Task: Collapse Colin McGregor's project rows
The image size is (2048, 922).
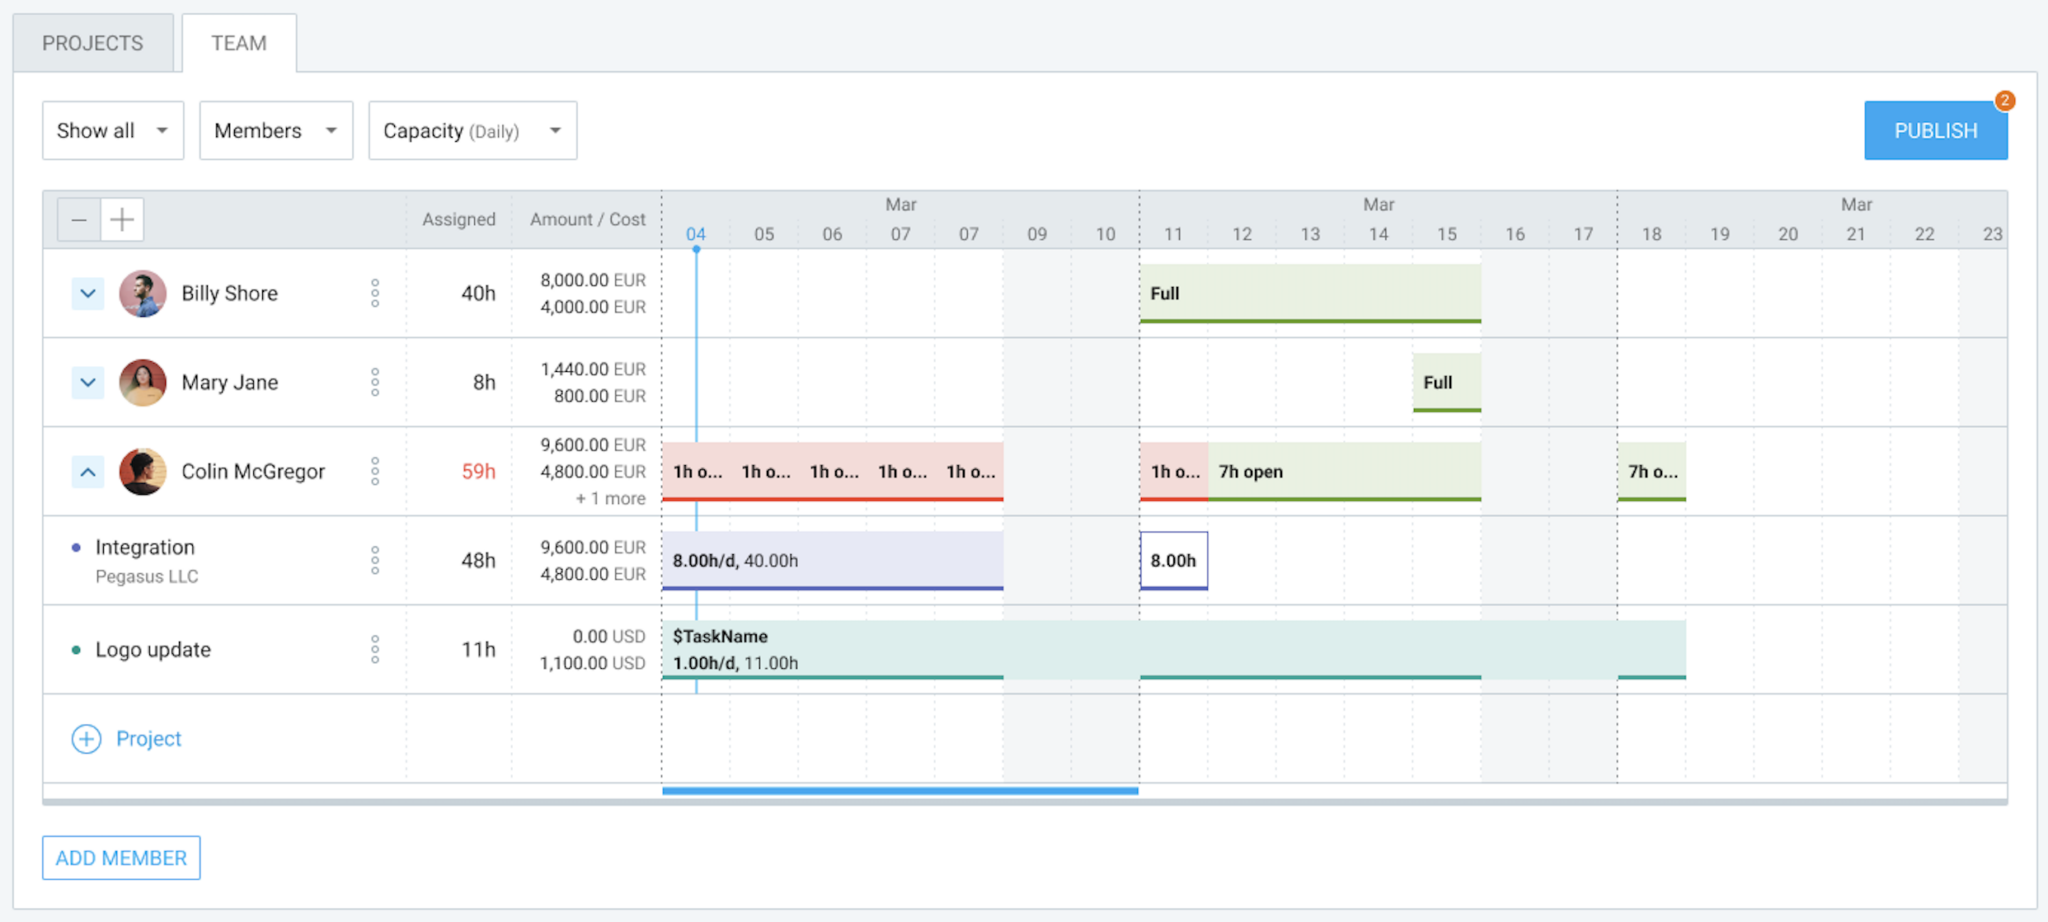Action: click(87, 471)
